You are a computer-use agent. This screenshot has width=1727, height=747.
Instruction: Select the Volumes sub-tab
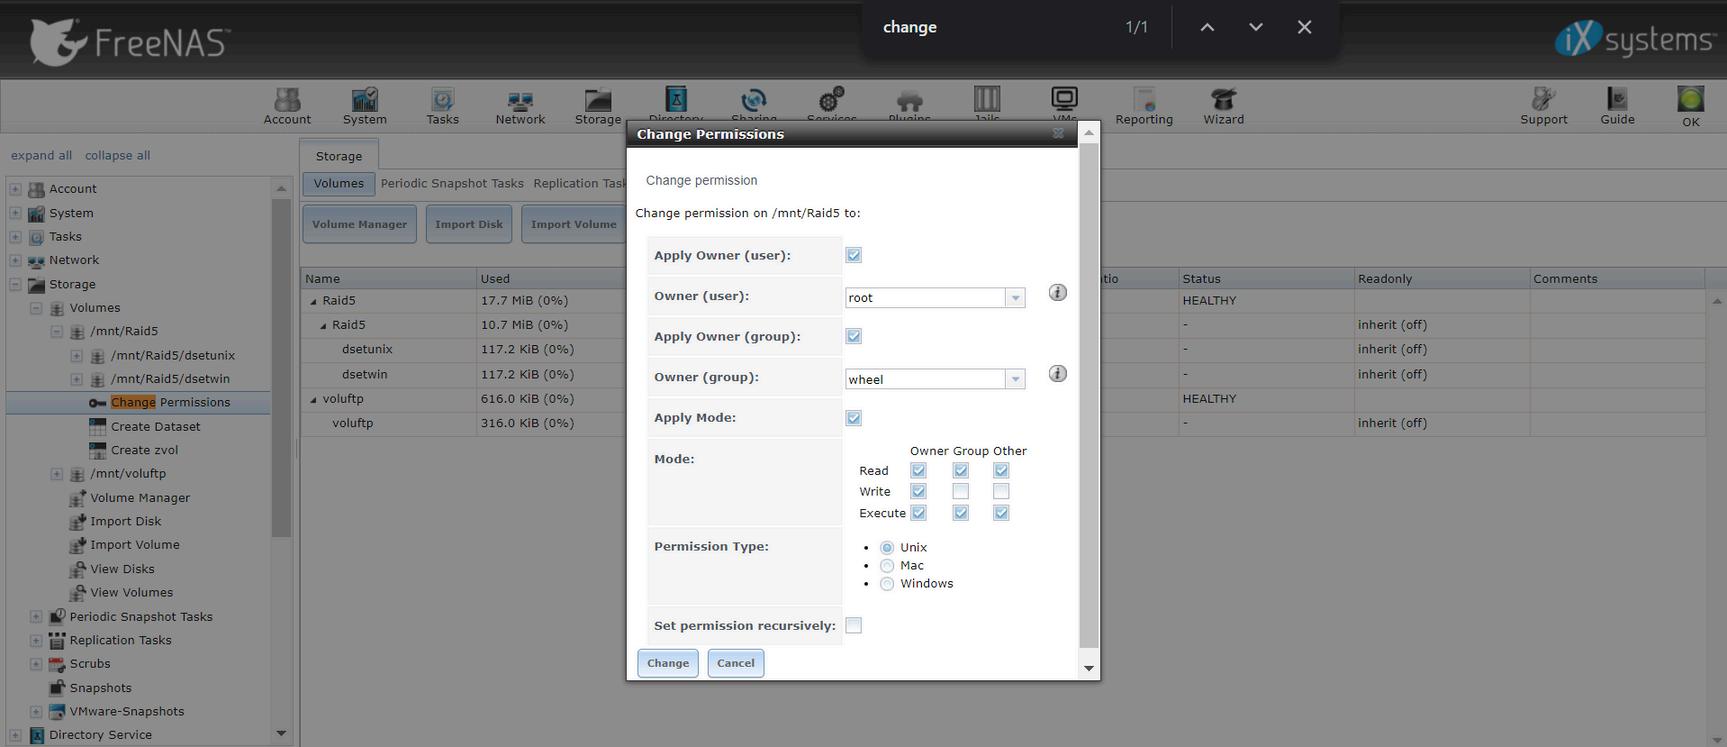pyautogui.click(x=339, y=184)
